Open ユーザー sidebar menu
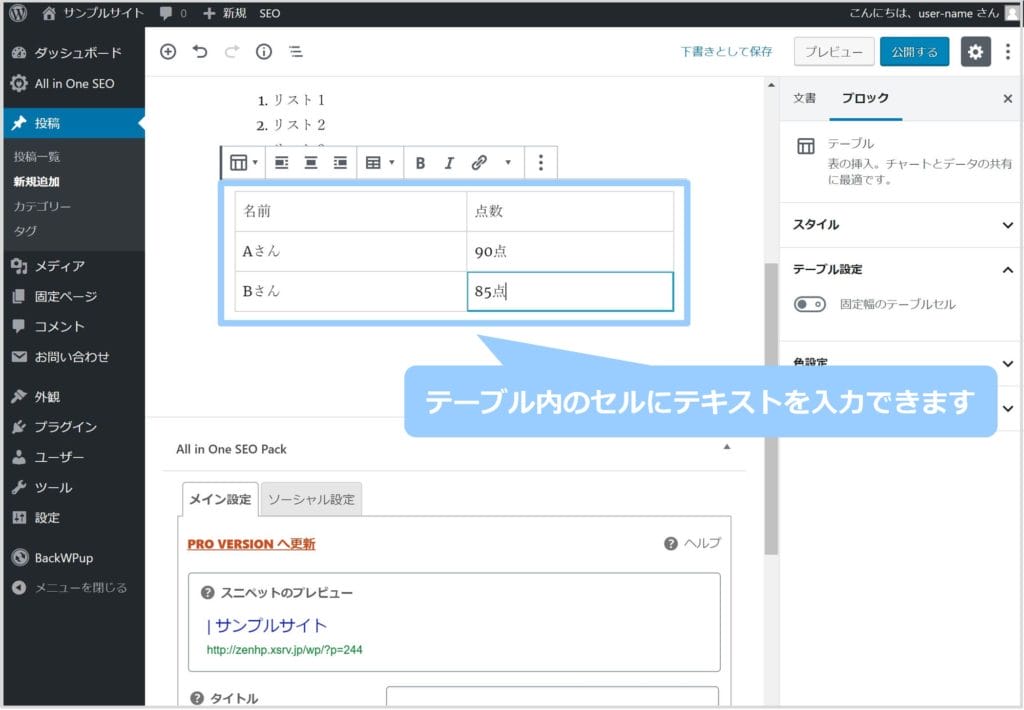Viewport: 1024px width, 710px height. pos(74,457)
